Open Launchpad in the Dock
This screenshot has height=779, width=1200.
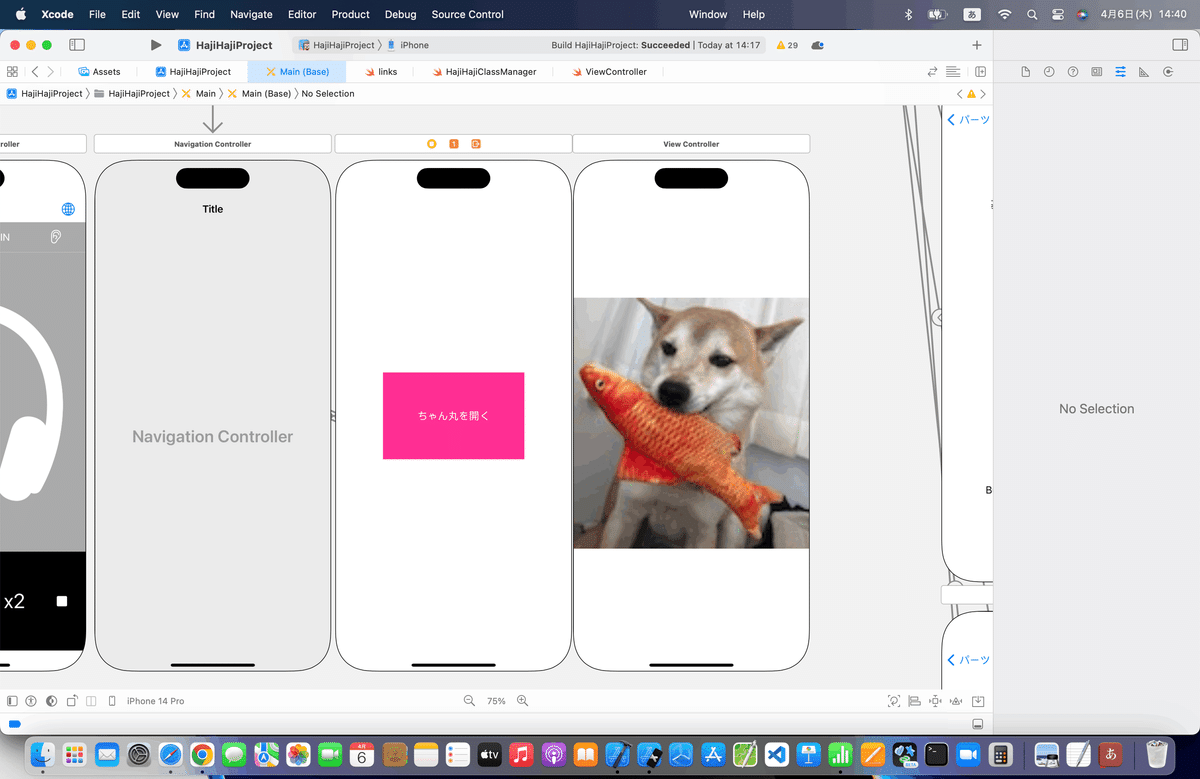pyautogui.click(x=75, y=753)
